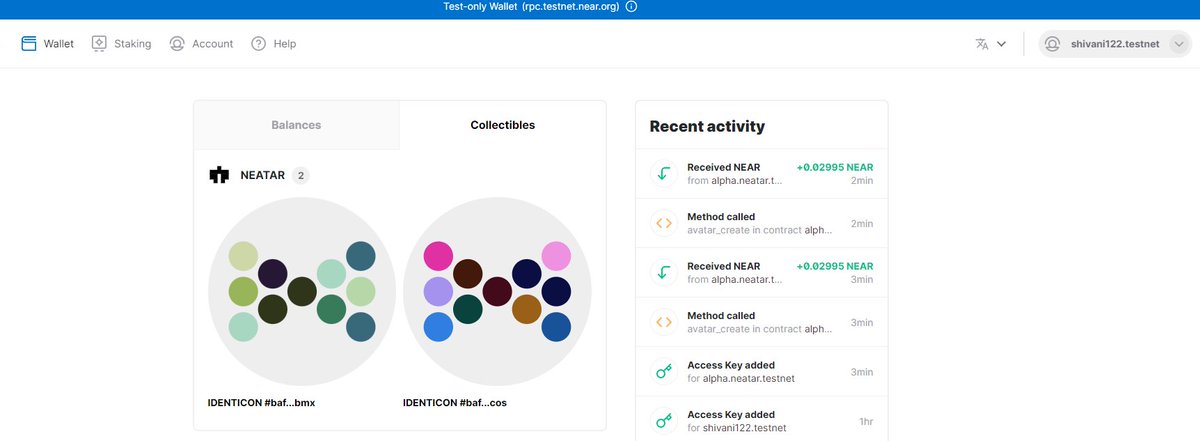Click the Wallet card icon
The height and width of the screenshot is (441, 1200).
(x=28, y=44)
